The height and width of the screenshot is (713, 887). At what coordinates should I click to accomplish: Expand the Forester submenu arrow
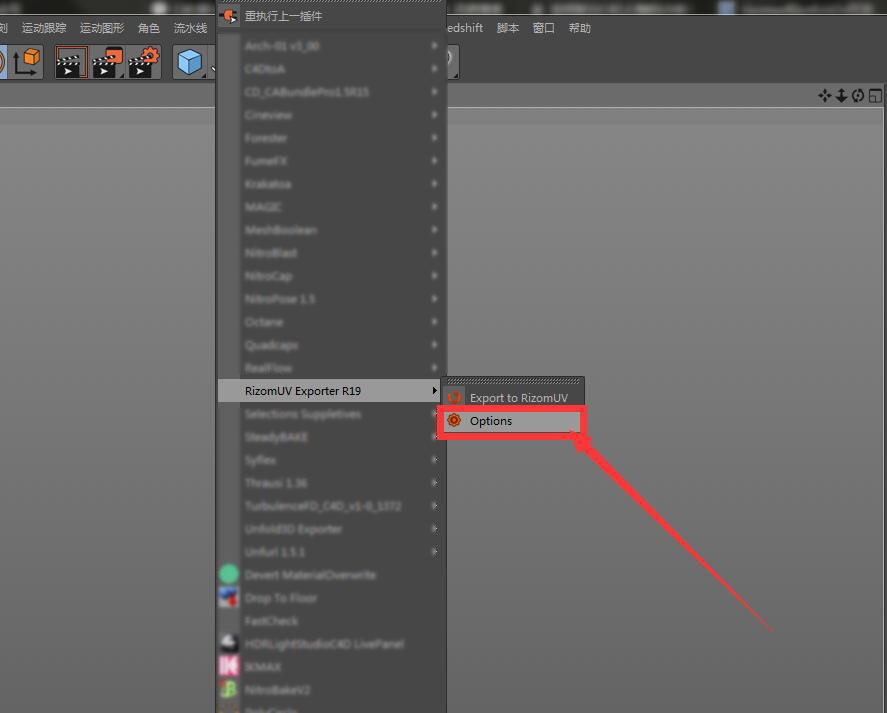(x=434, y=138)
